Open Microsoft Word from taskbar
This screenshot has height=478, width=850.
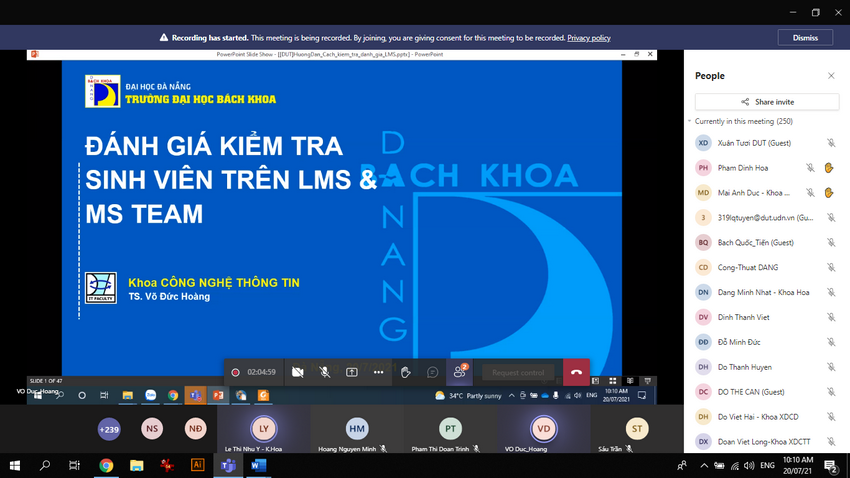tap(259, 466)
